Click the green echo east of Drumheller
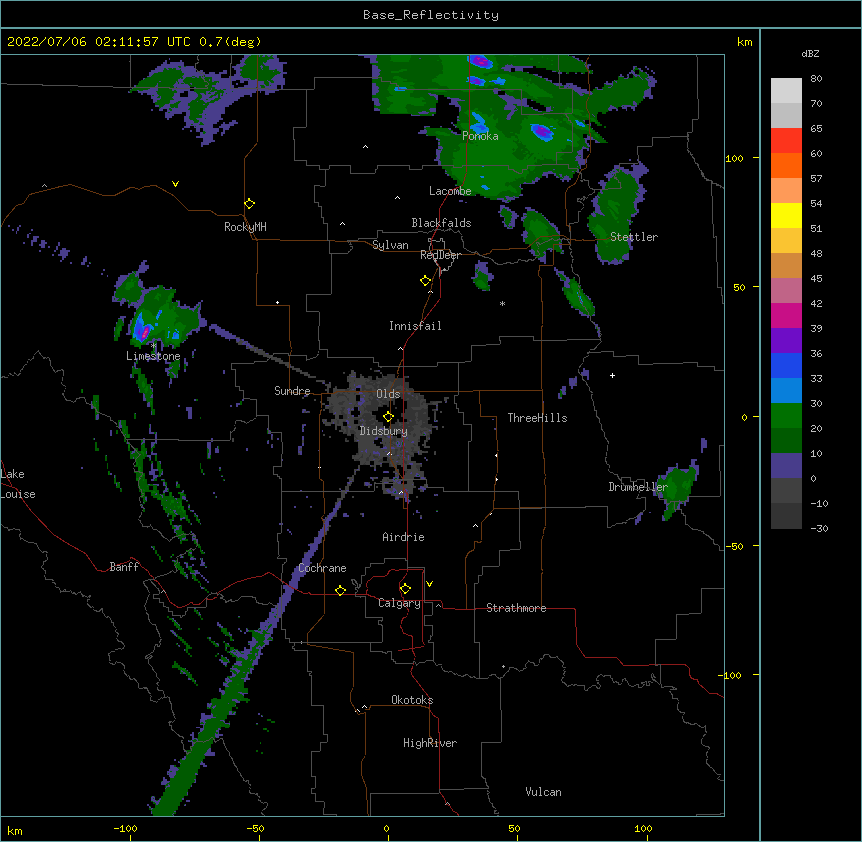Image resolution: width=862 pixels, height=842 pixels. 678,488
